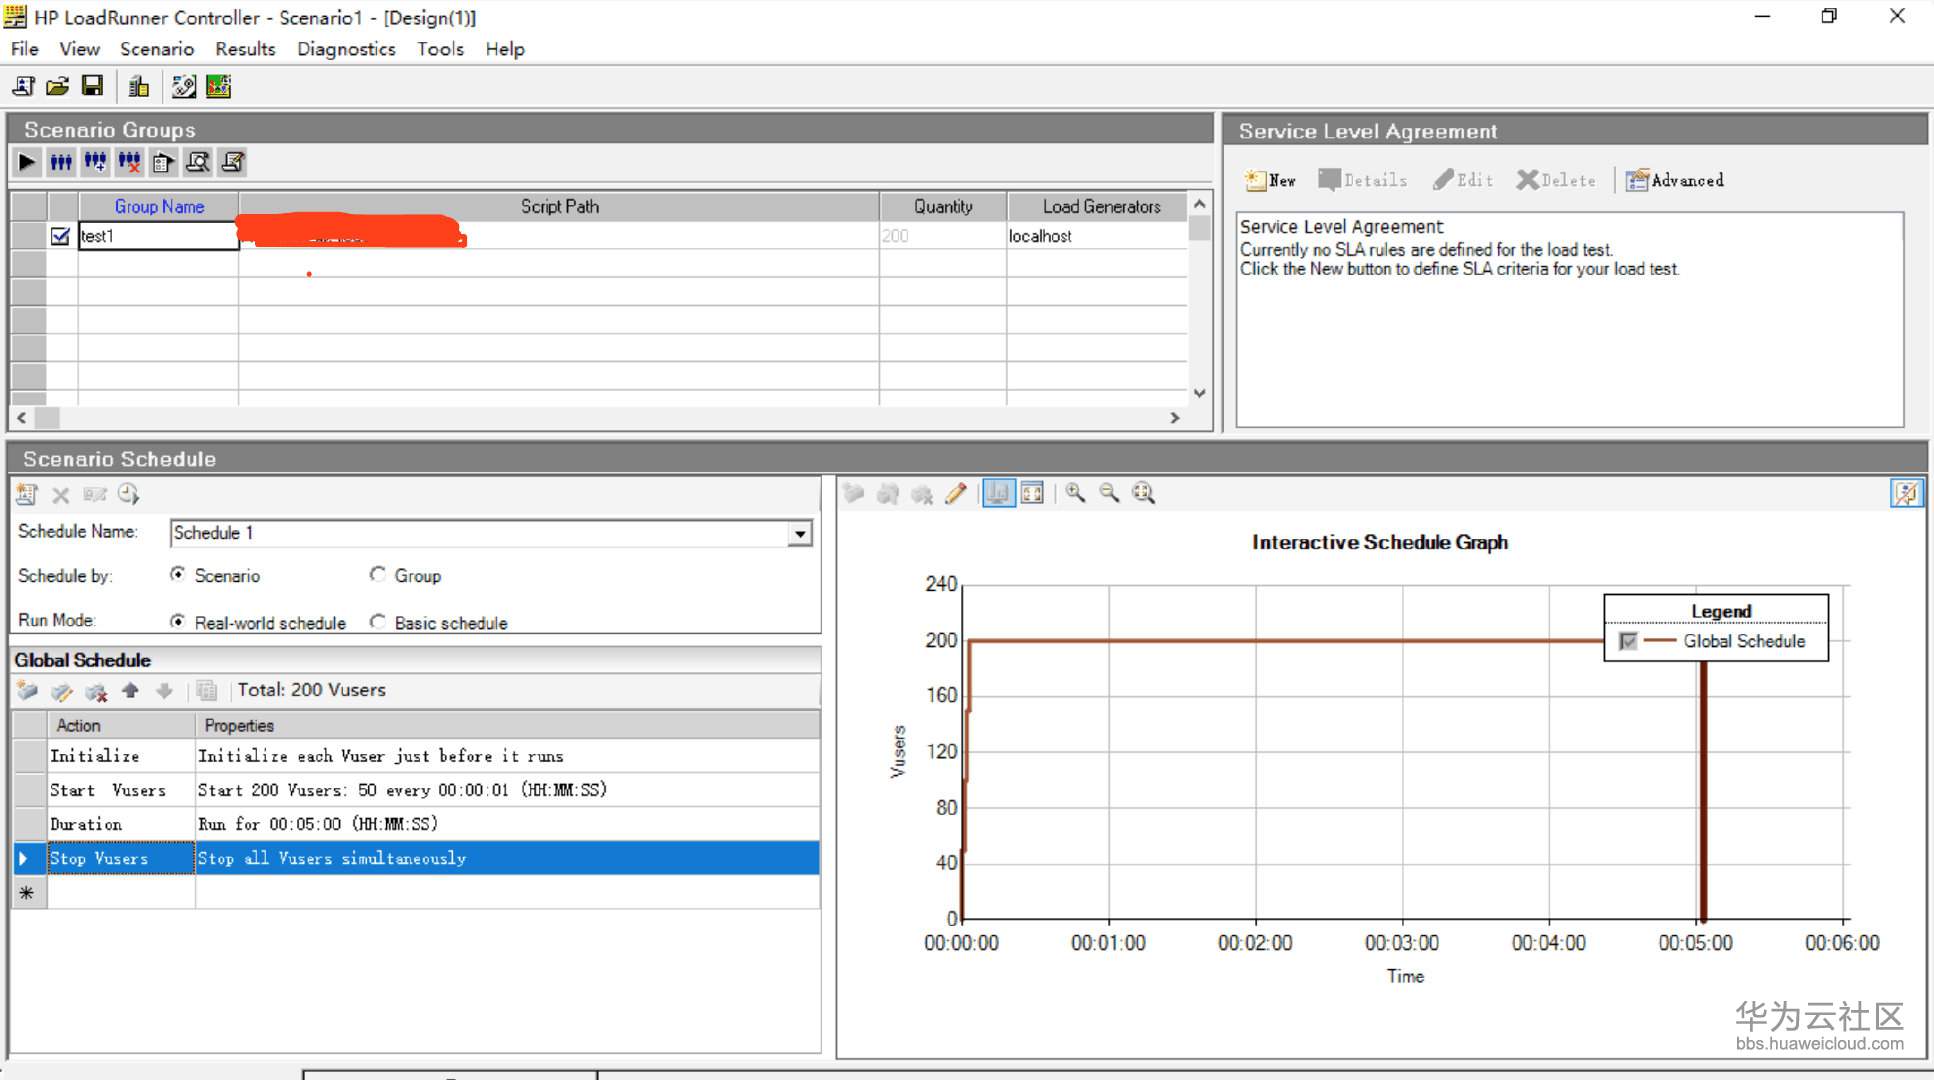This screenshot has width=1934, height=1080.
Task: Click the zoom in magnifier on schedule graph
Action: [1075, 493]
